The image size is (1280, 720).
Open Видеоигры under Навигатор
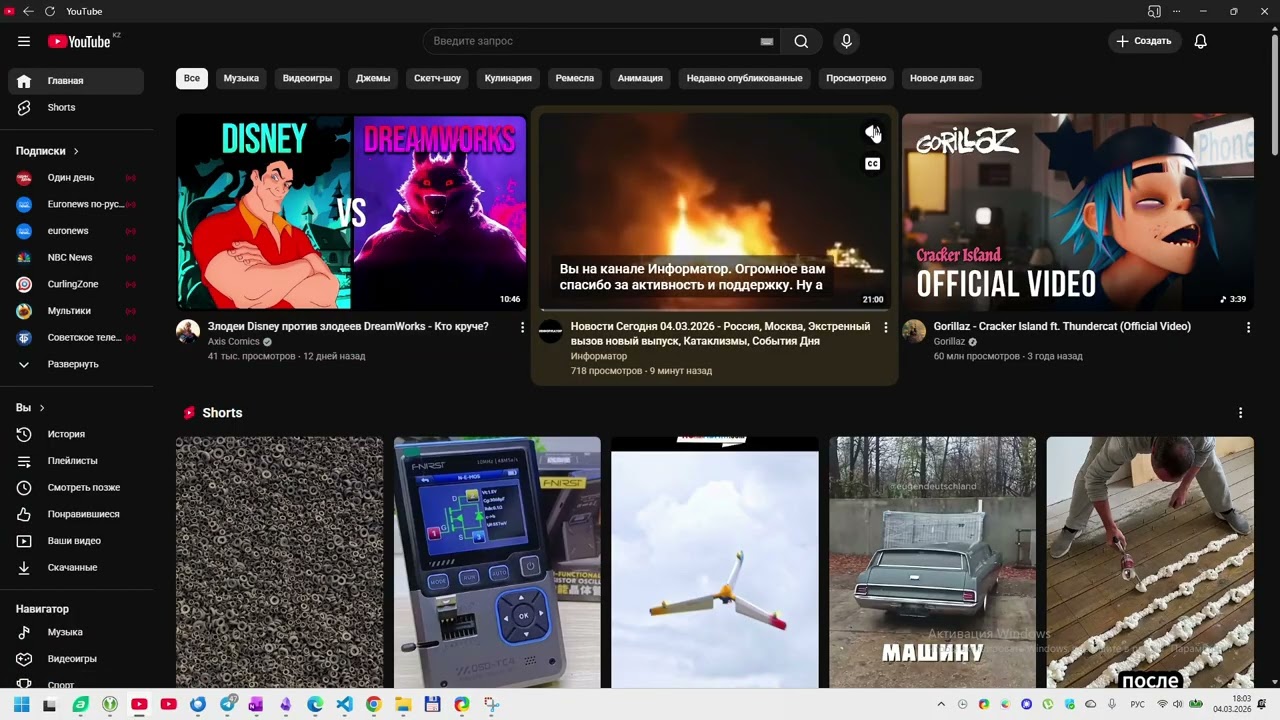[76, 659]
